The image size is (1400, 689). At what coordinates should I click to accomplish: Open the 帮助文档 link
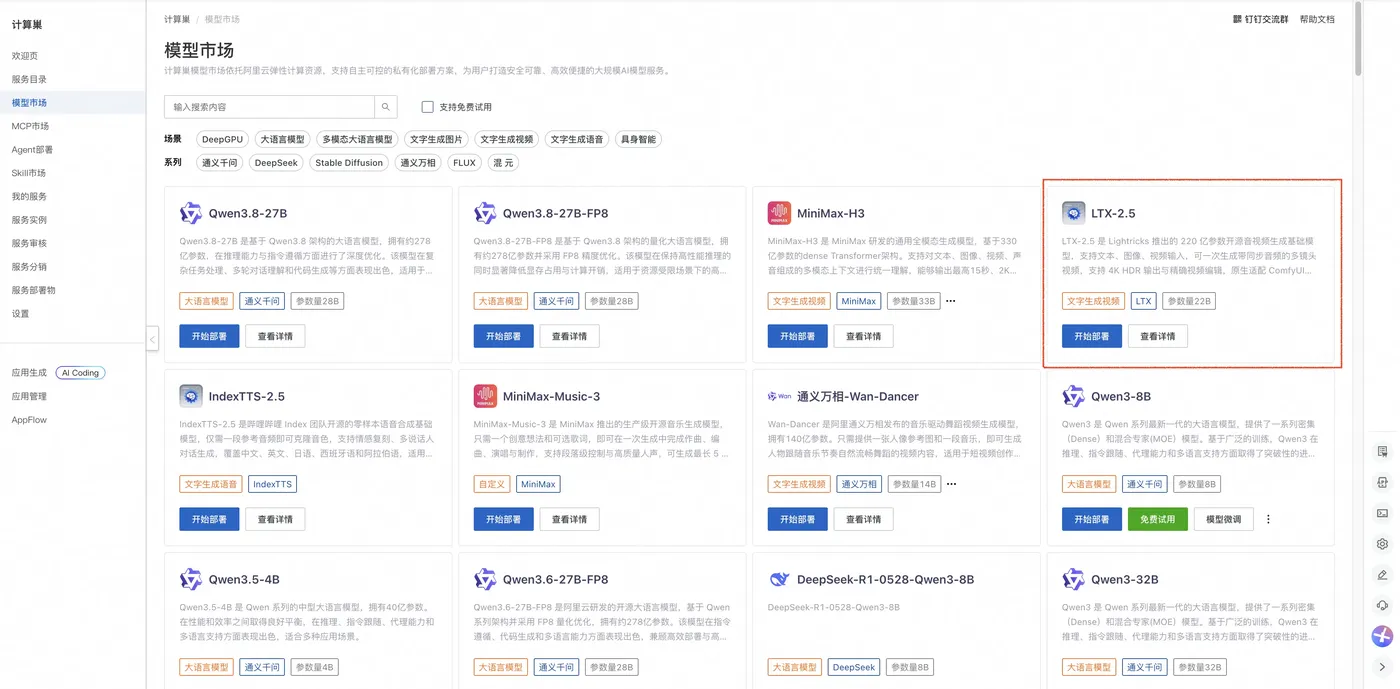pos(1317,19)
